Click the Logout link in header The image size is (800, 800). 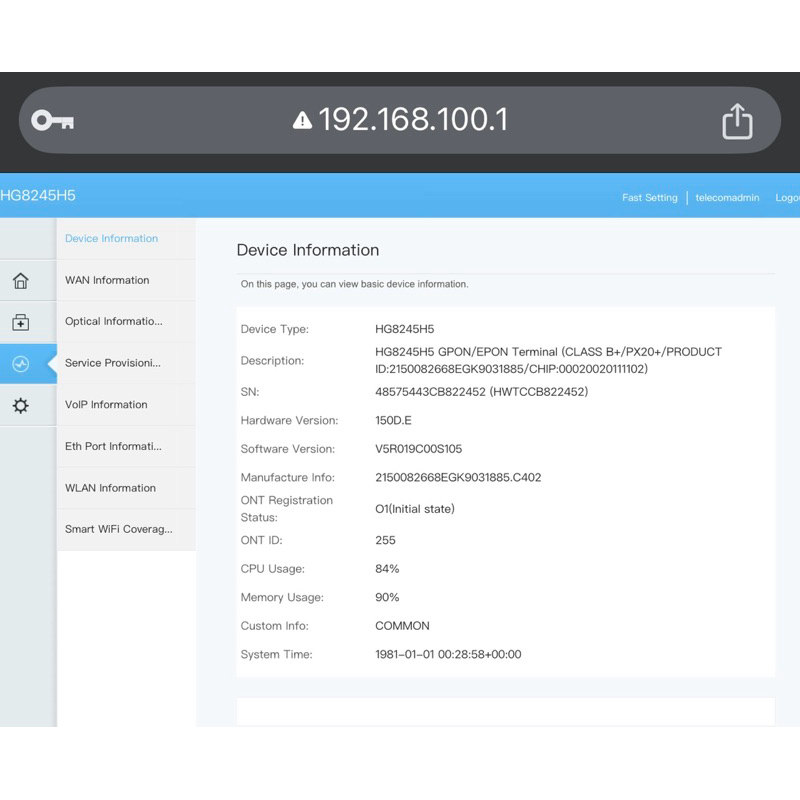point(787,198)
